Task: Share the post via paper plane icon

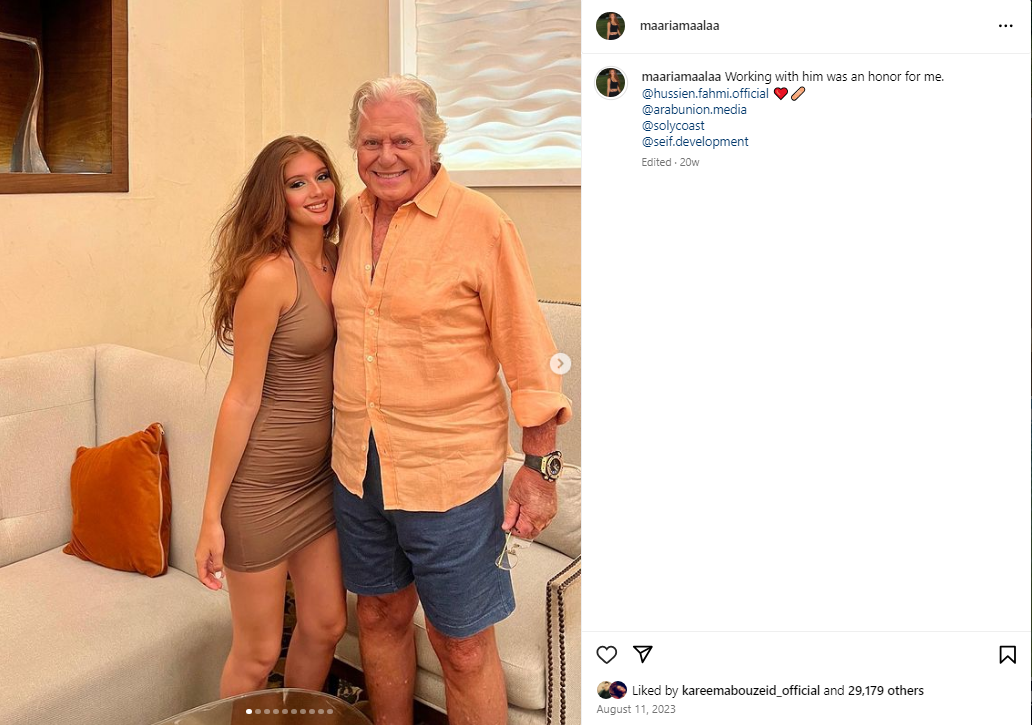Action: 642,654
